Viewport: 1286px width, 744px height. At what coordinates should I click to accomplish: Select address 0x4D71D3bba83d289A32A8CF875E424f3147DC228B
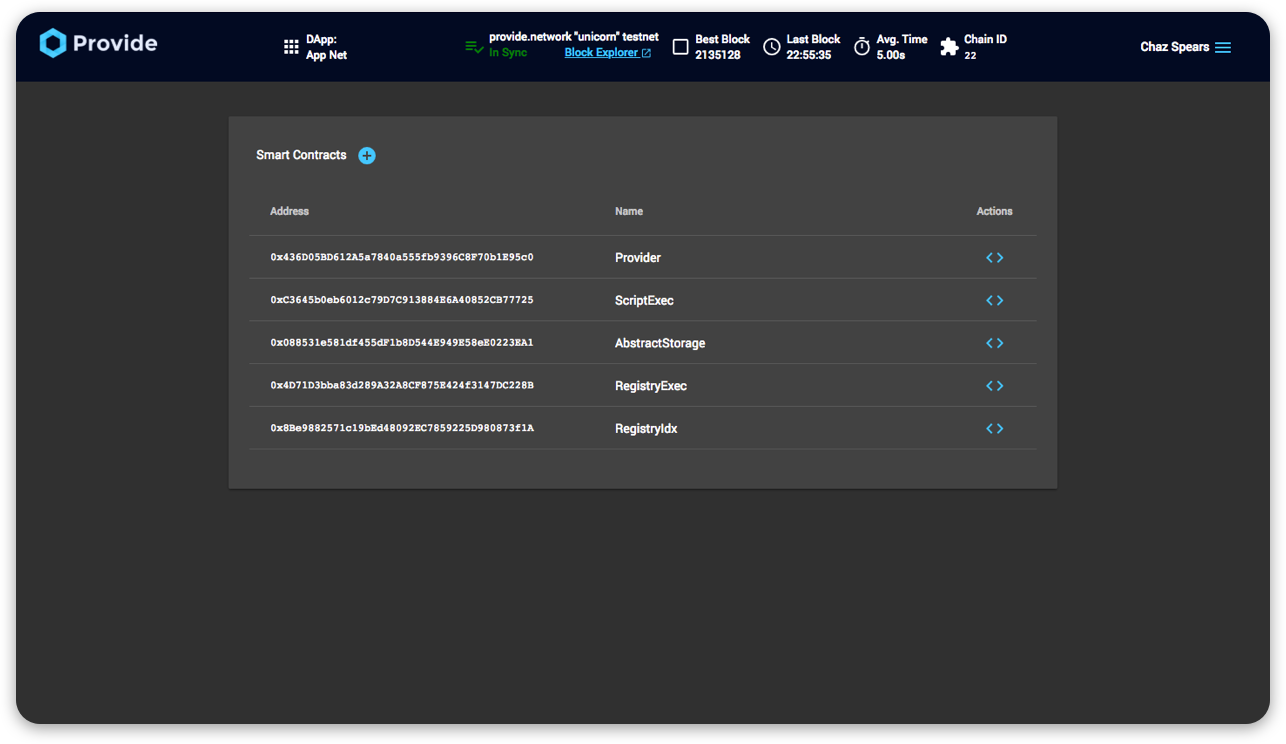402,386
